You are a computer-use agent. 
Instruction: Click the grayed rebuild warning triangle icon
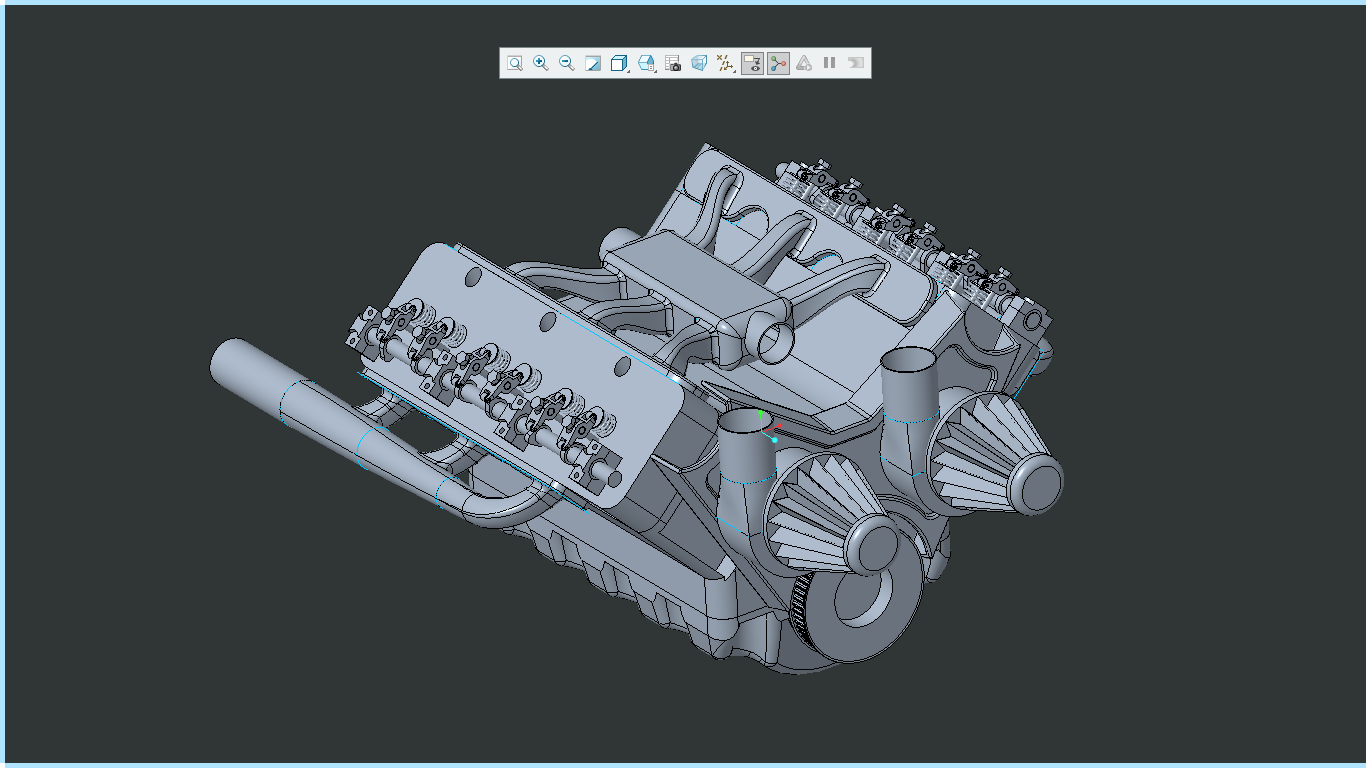[804, 62]
